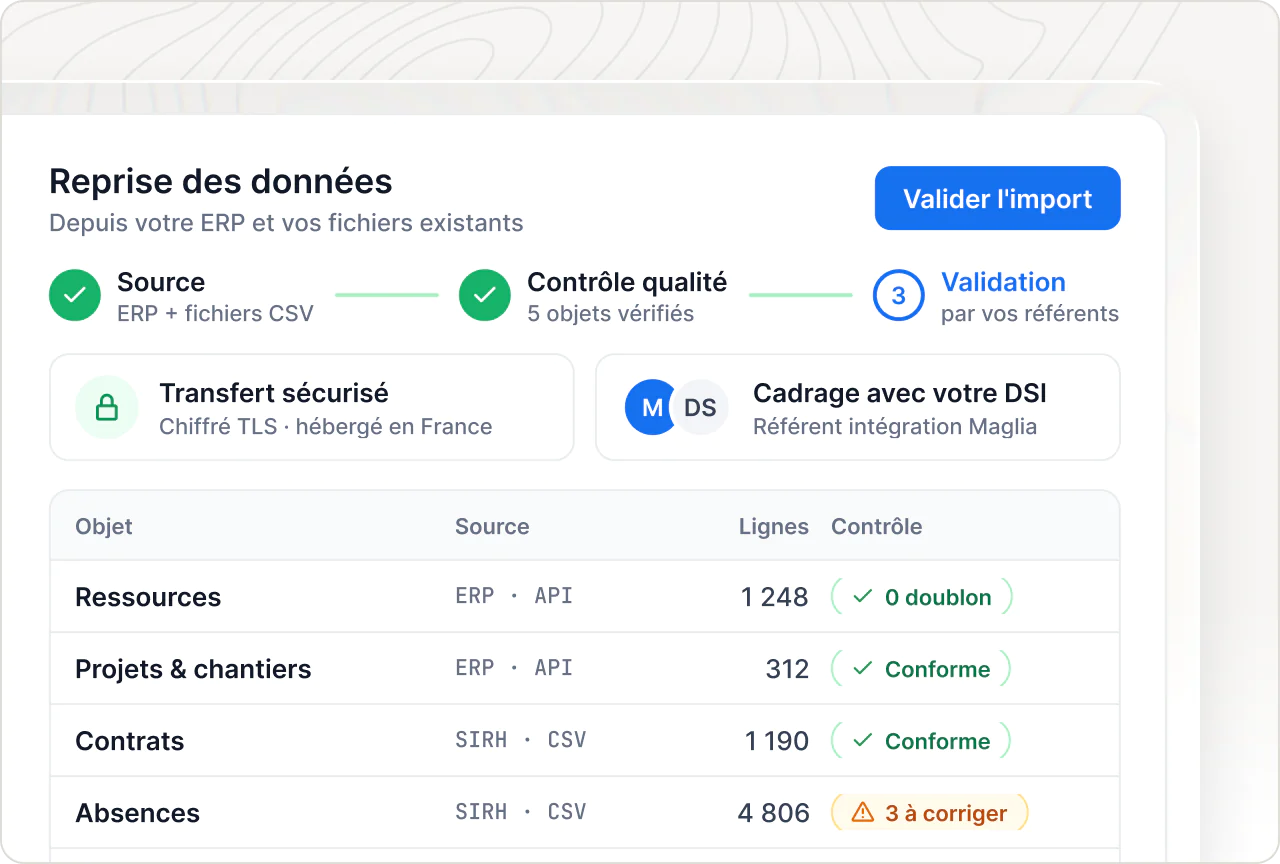Click Conforme badge in Projets & chantiers row
The height and width of the screenshot is (864, 1280).
point(921,669)
